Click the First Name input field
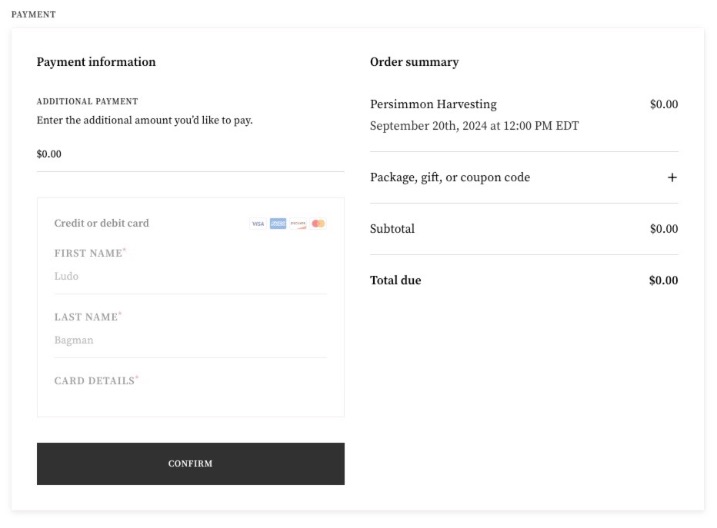Image resolution: width=717 pixels, height=528 pixels. pos(190,276)
